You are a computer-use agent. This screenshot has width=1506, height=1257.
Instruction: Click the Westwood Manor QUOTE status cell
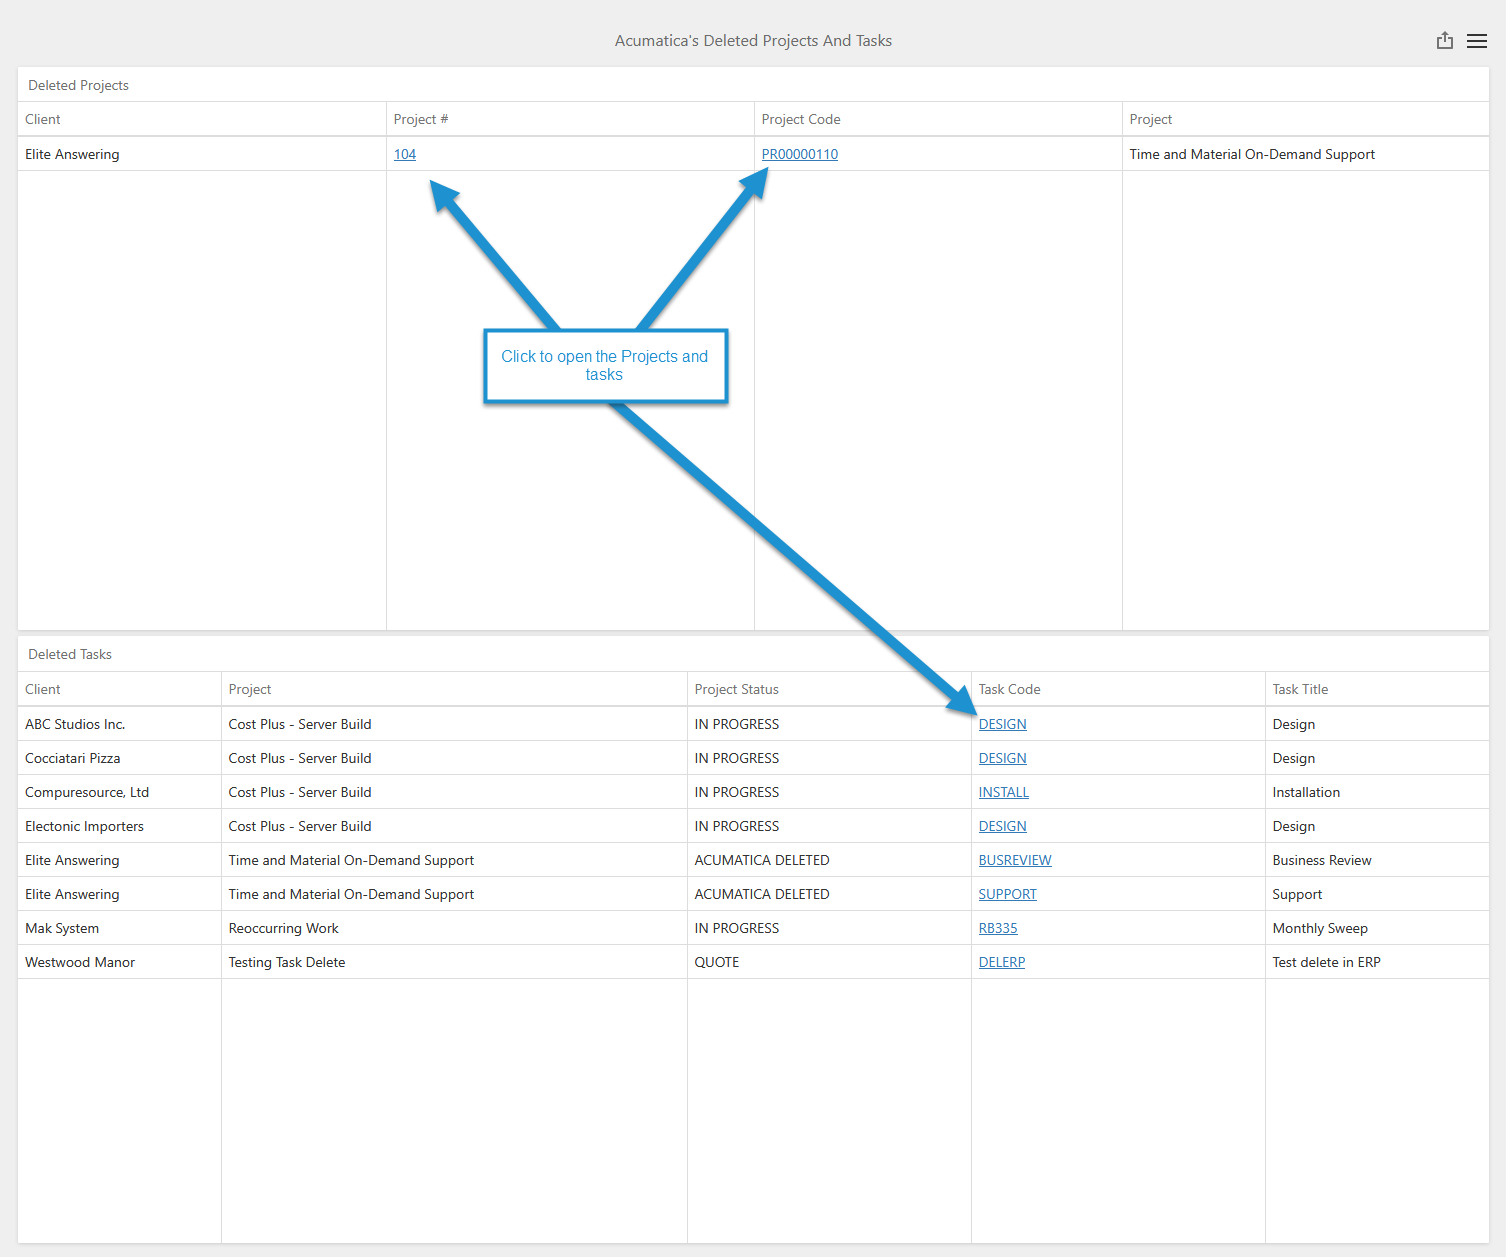pyautogui.click(x=717, y=962)
